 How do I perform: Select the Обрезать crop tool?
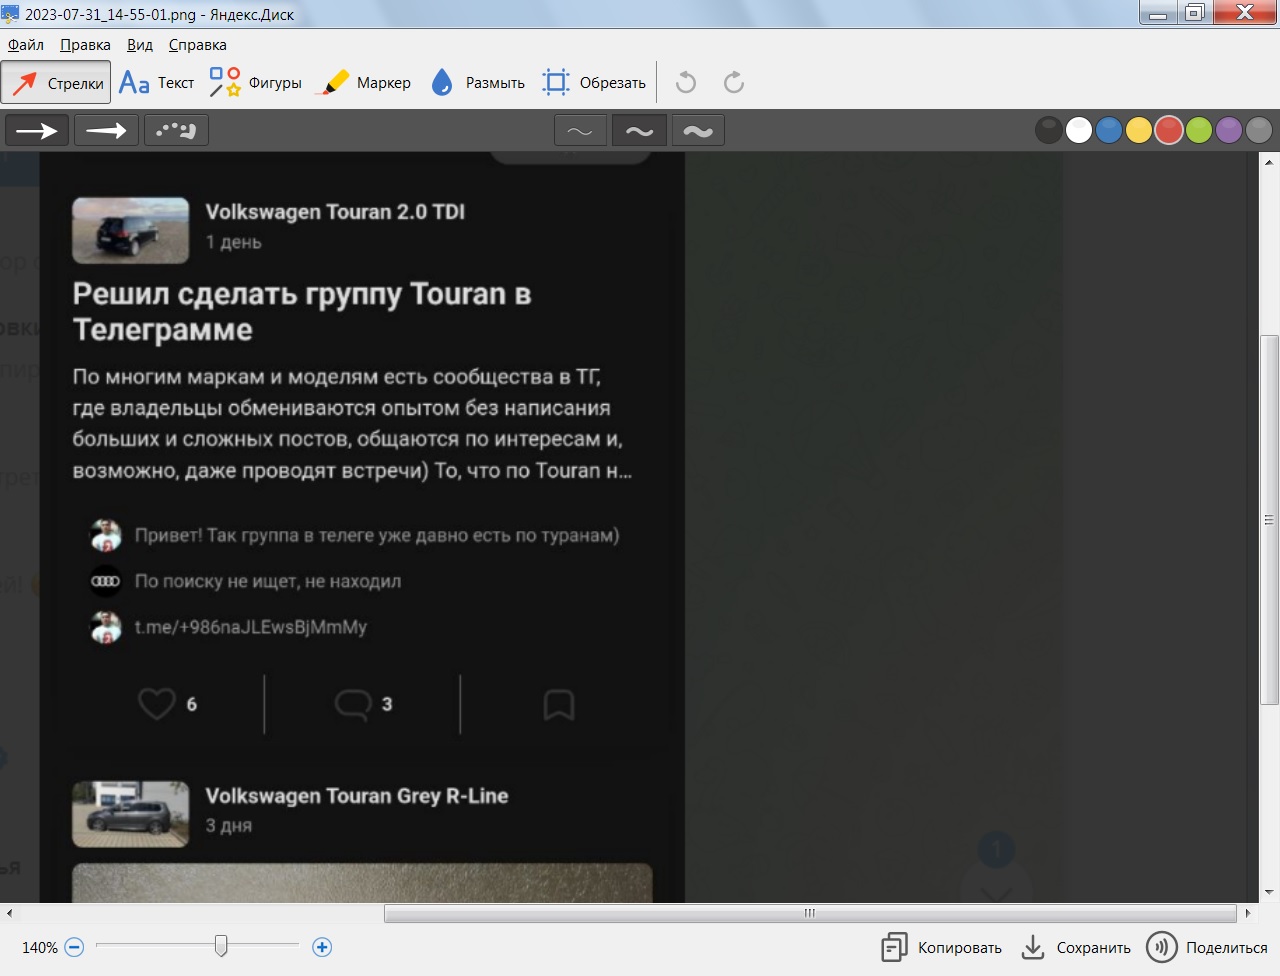pyautogui.click(x=594, y=82)
